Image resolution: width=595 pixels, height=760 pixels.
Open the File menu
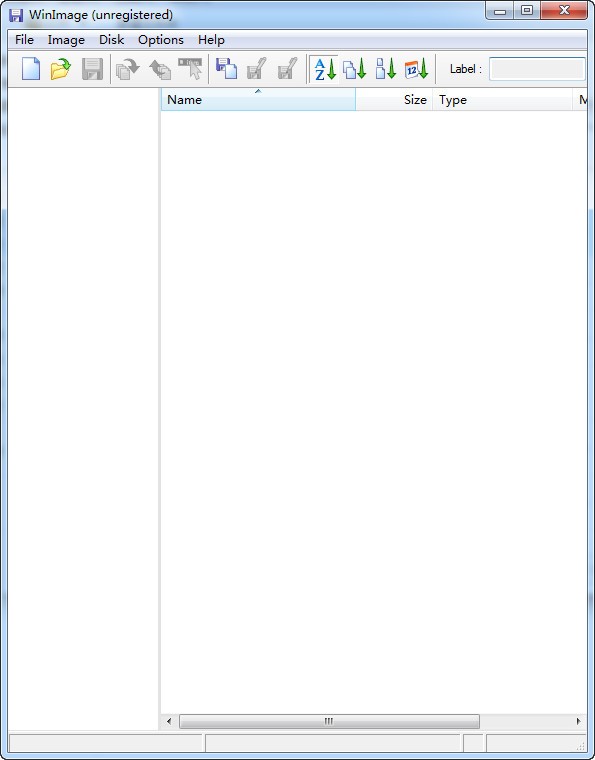pyautogui.click(x=24, y=40)
